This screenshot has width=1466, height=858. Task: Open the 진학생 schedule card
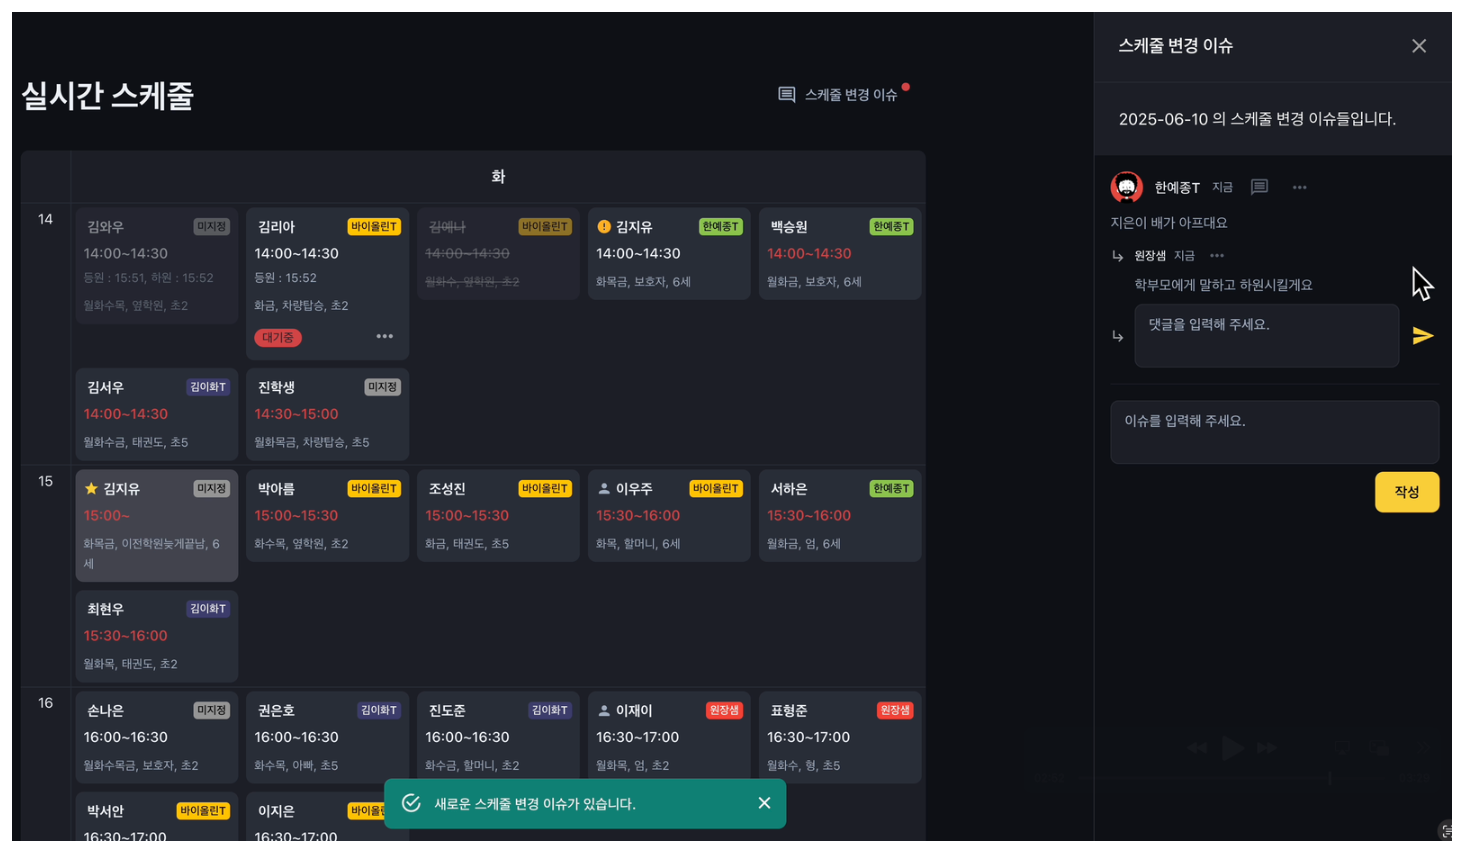pos(327,414)
